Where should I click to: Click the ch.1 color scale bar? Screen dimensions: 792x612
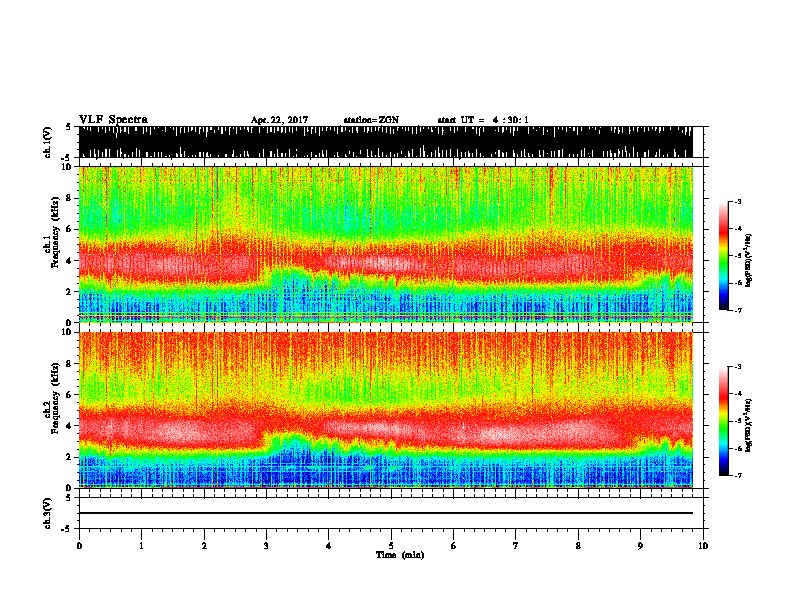coord(724,256)
